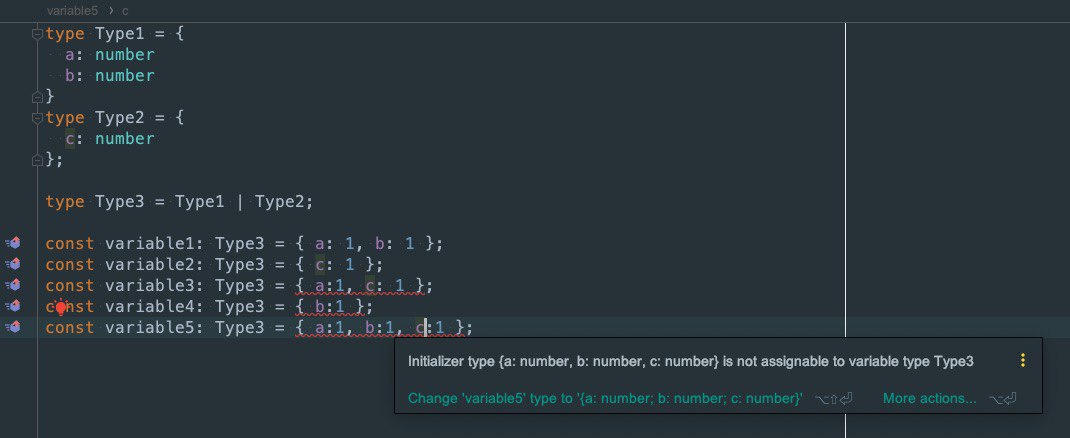Click the c breadcrumb item
1070x438 pixels.
tap(126, 11)
